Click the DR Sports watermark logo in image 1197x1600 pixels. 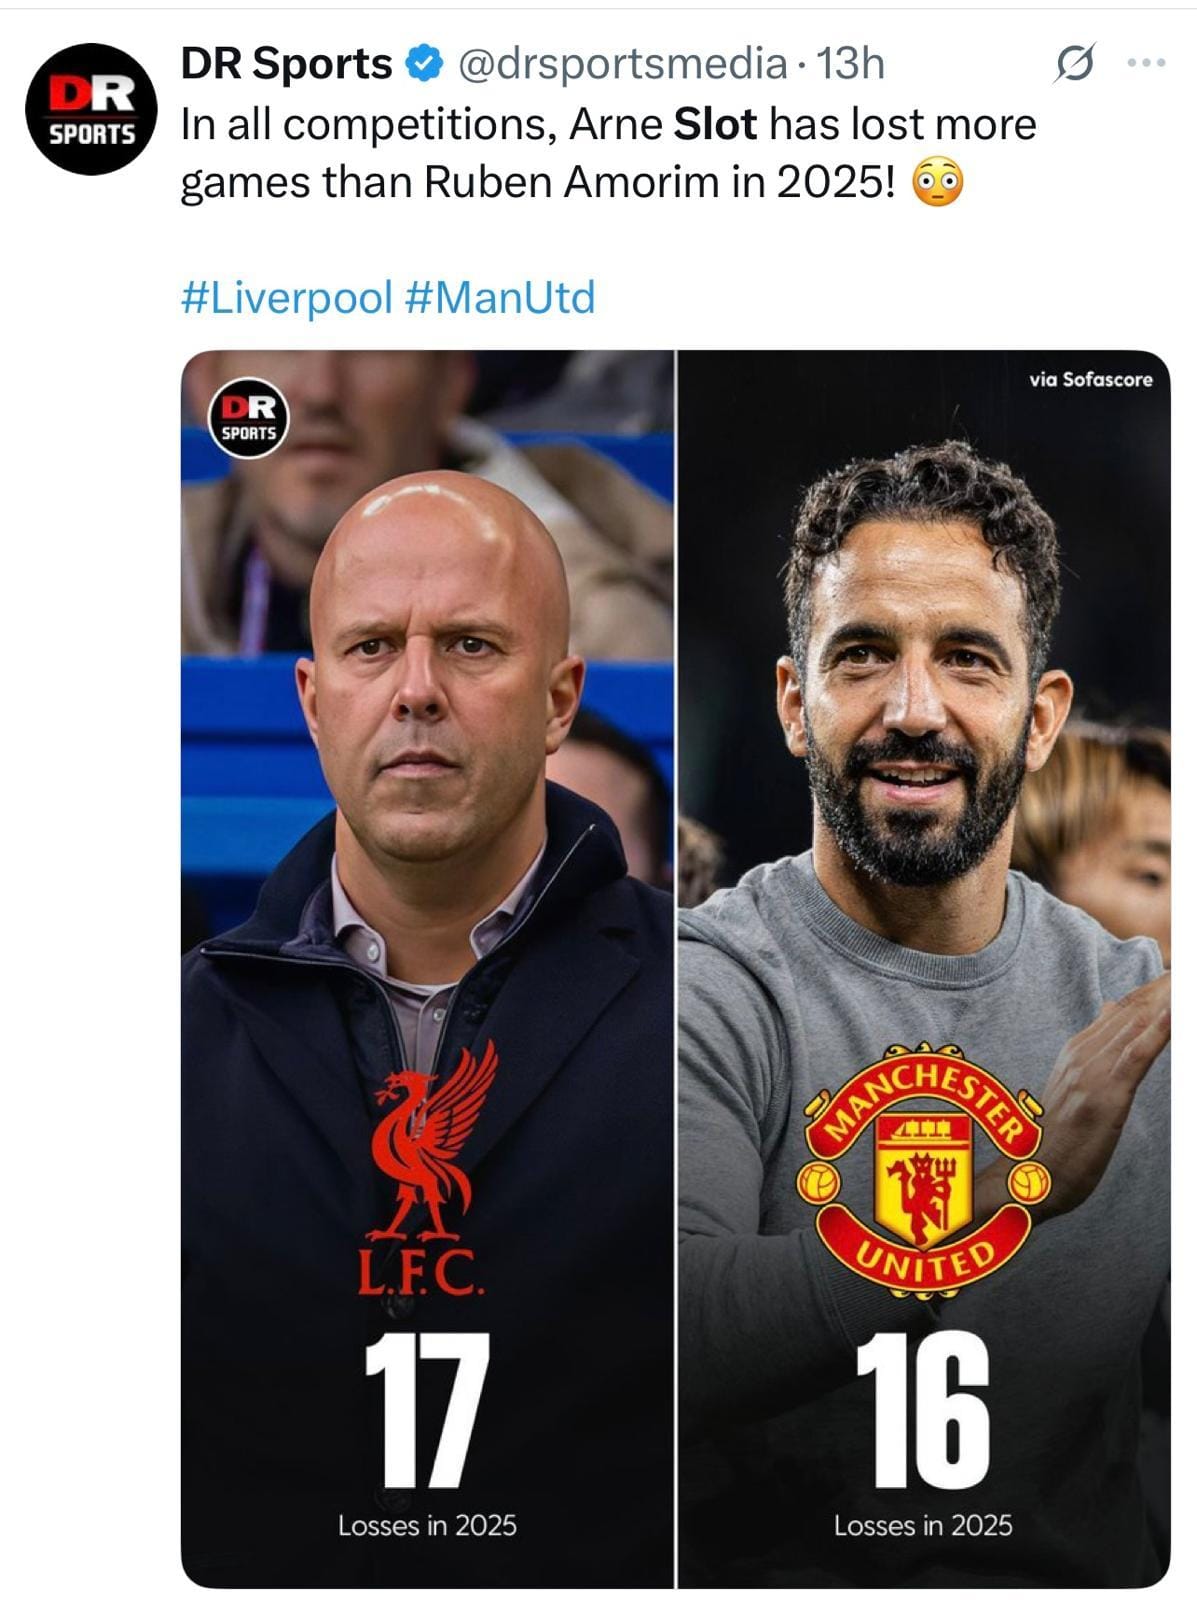(x=248, y=420)
